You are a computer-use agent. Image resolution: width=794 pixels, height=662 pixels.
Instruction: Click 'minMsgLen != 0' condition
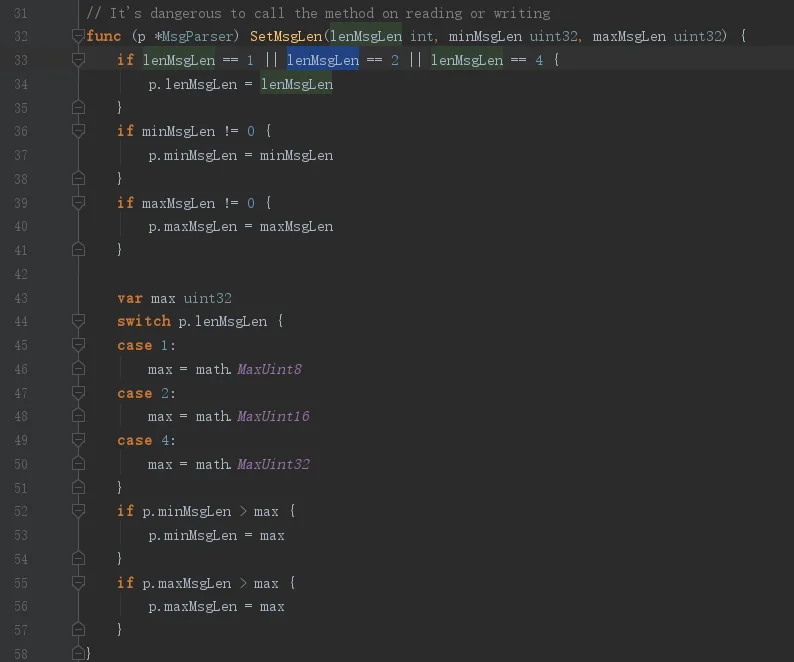pyautogui.click(x=198, y=131)
